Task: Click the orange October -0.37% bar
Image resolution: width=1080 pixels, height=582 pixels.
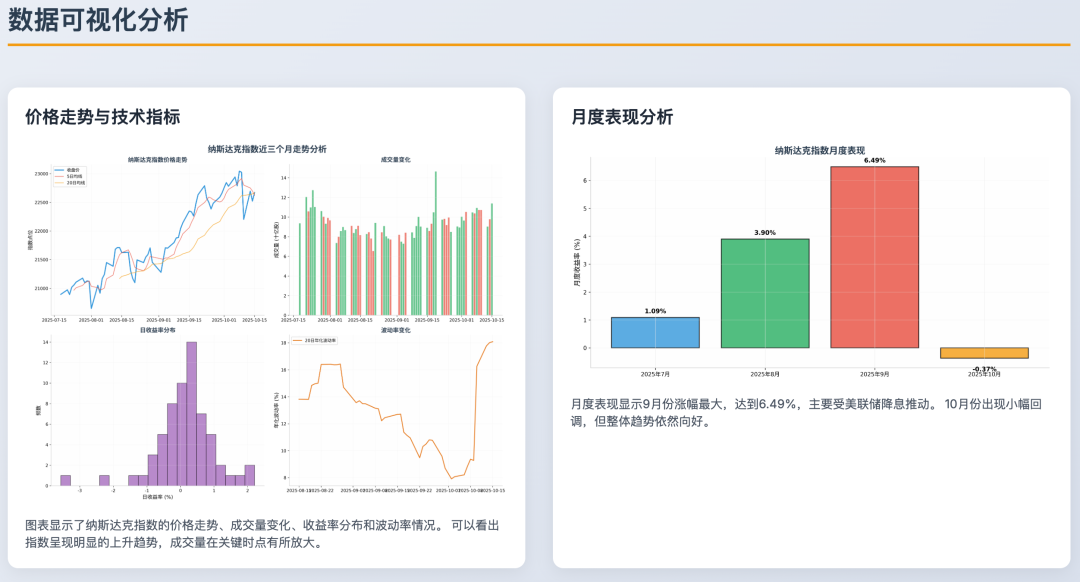Action: [x=984, y=353]
